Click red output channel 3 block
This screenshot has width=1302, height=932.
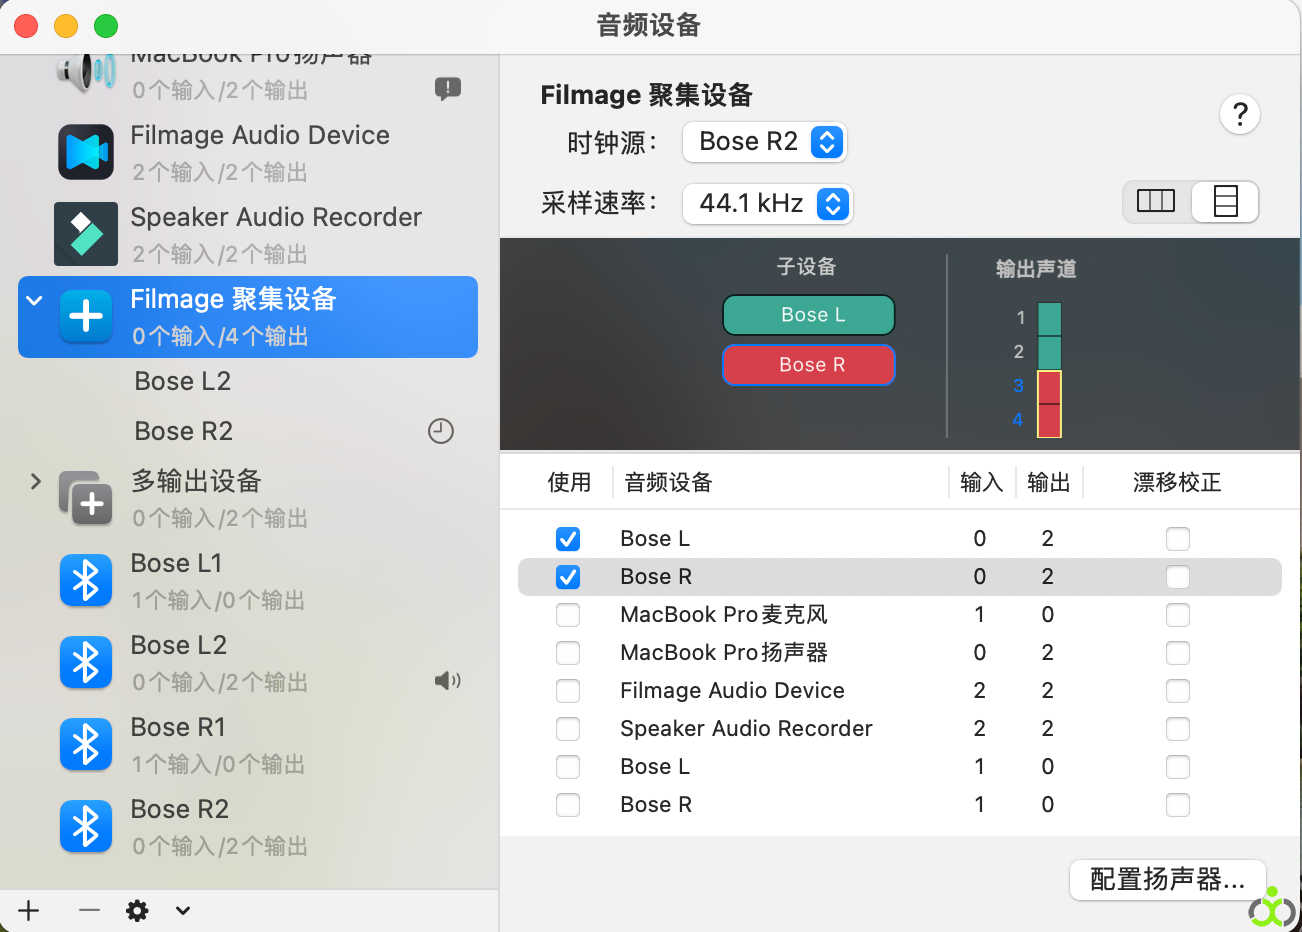(x=1049, y=387)
